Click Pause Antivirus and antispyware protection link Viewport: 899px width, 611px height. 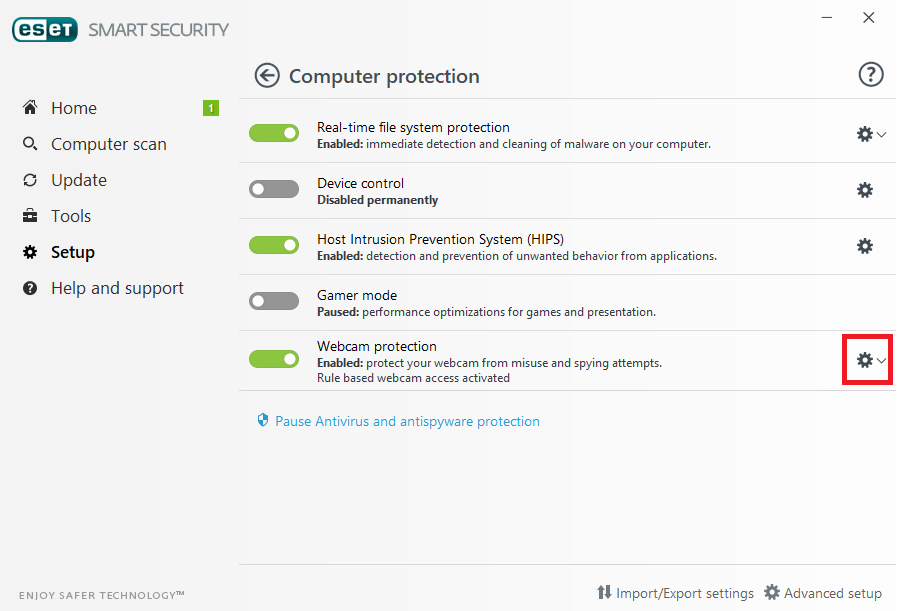pyautogui.click(x=407, y=421)
